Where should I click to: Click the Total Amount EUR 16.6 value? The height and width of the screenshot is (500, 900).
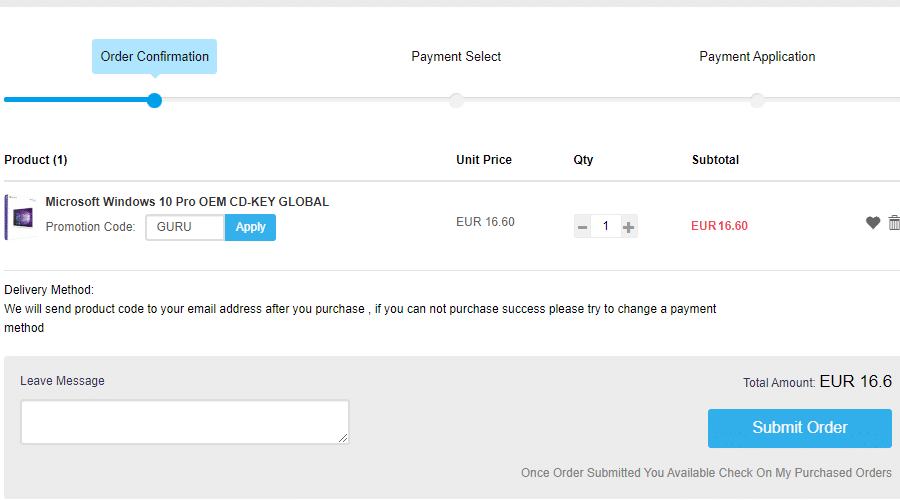tap(855, 381)
